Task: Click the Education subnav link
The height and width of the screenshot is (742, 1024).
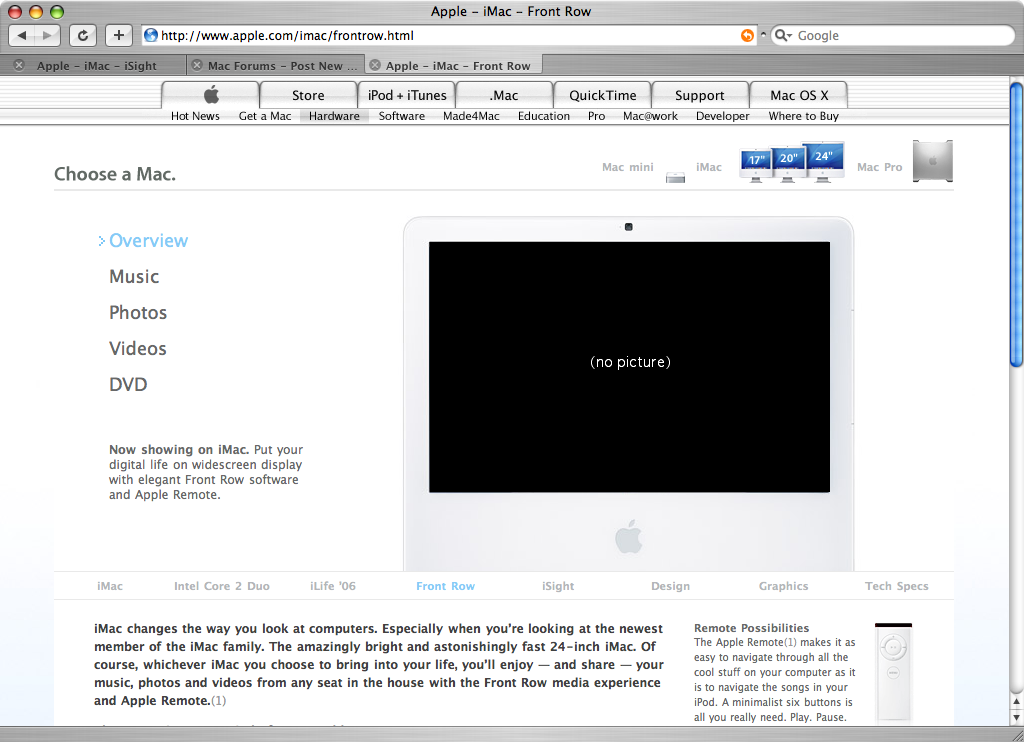Action: click(x=543, y=116)
